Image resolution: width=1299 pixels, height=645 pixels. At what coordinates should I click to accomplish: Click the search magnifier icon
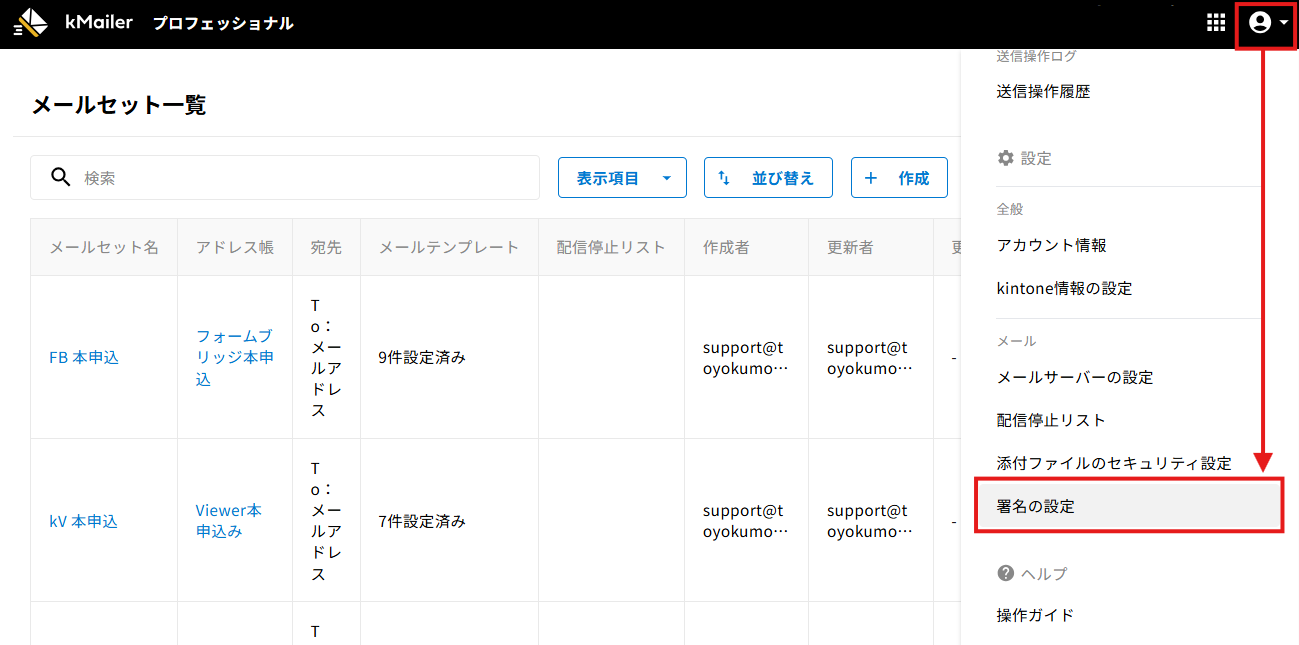(61, 177)
